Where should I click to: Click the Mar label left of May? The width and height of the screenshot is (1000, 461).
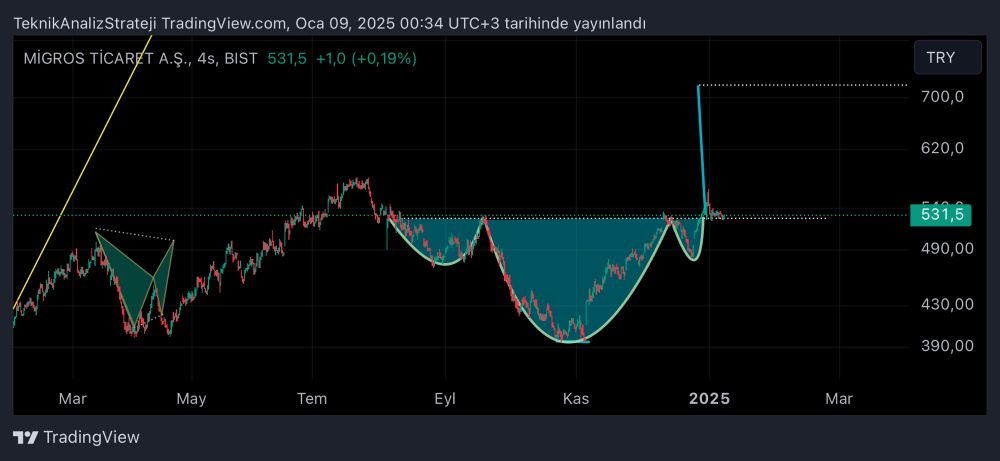(73, 399)
